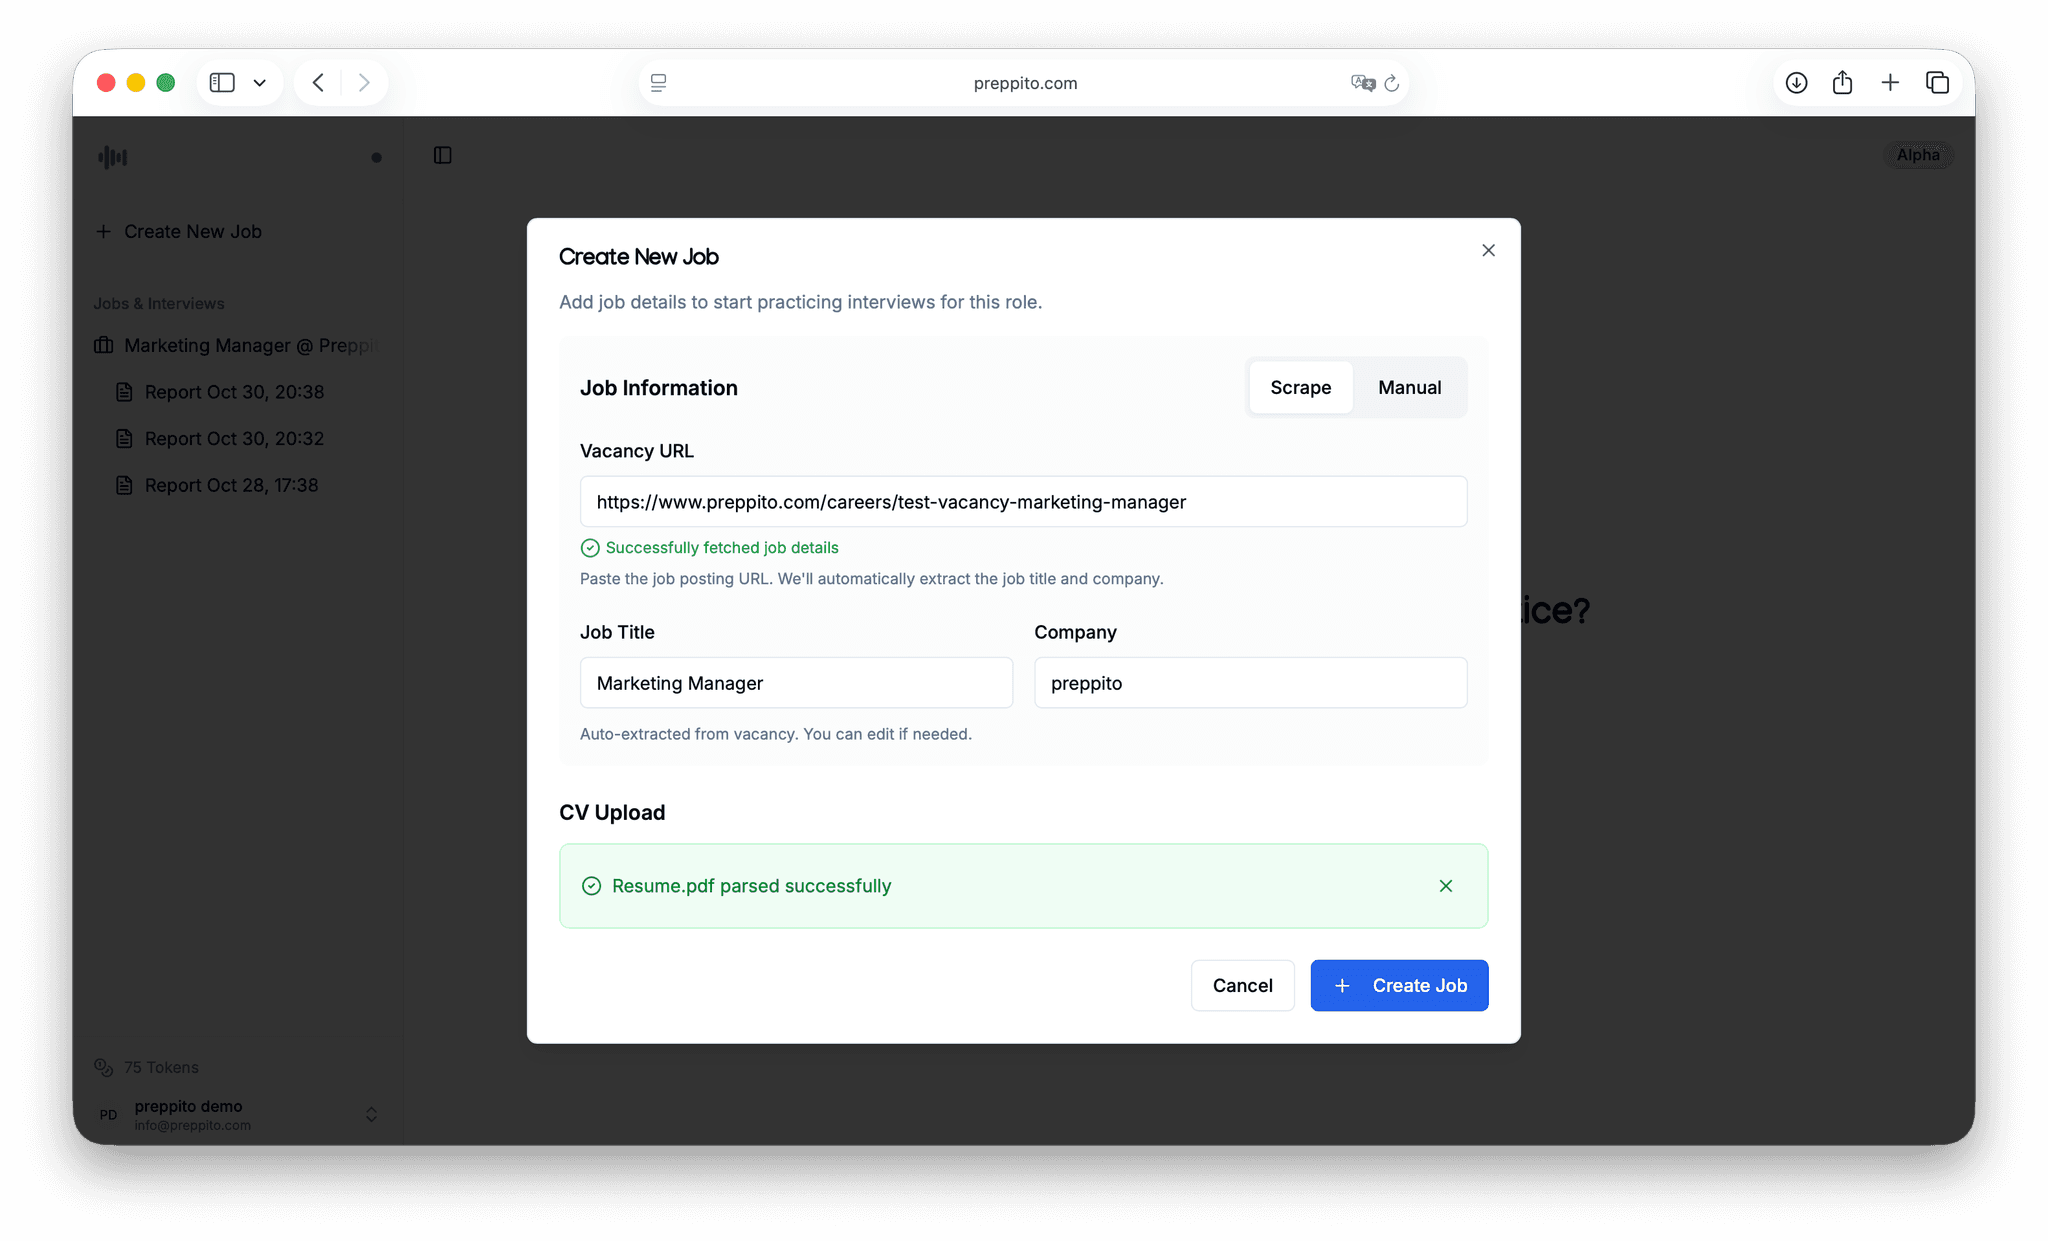
Task: Show the tab overview icon
Action: point(1937,83)
